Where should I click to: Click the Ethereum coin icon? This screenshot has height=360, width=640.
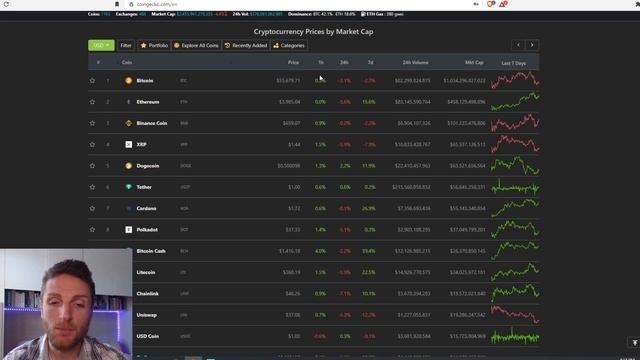click(129, 102)
